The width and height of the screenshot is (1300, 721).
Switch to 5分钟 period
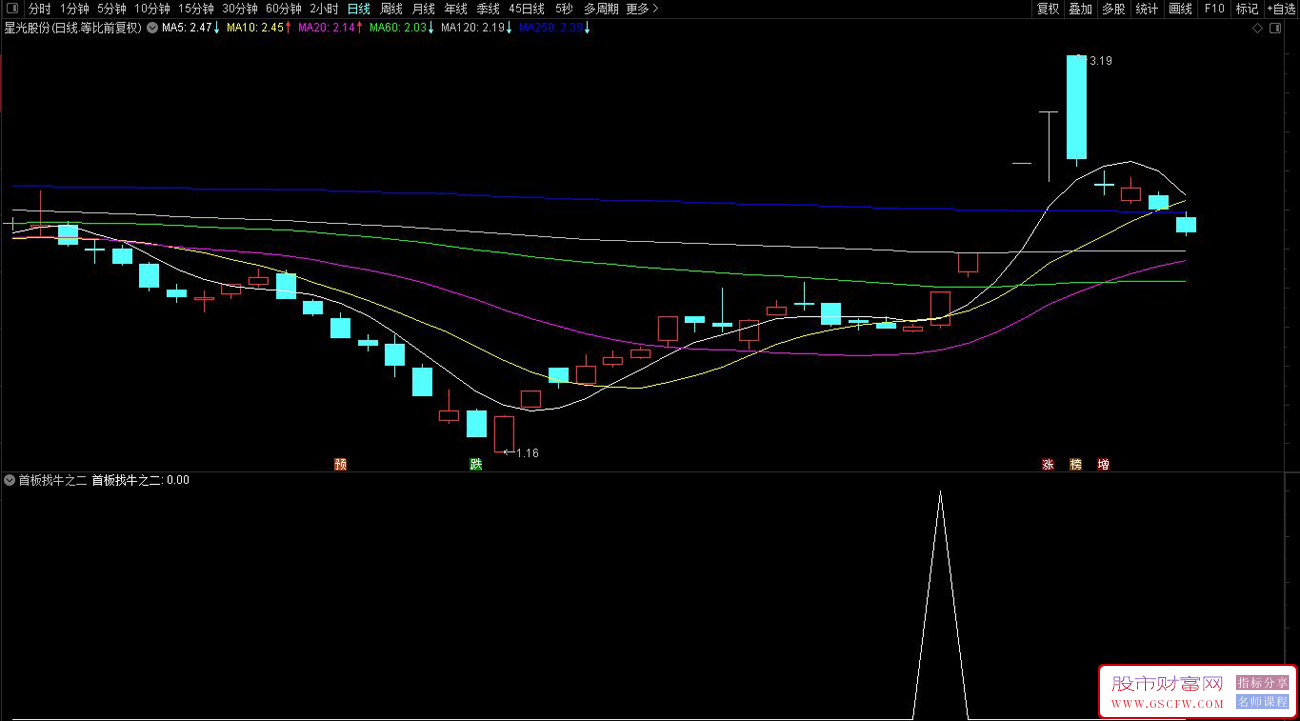coord(112,9)
